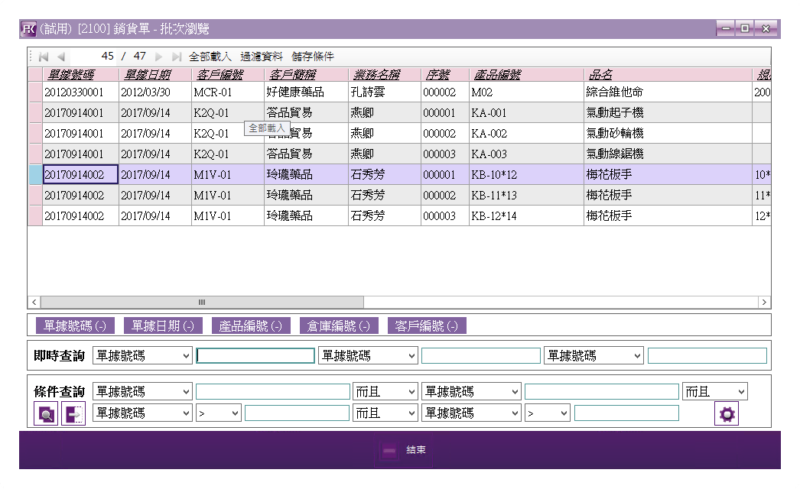Select cell MCR-01 customer code
Viewport: 800px width, 489px height.
(x=228, y=92)
